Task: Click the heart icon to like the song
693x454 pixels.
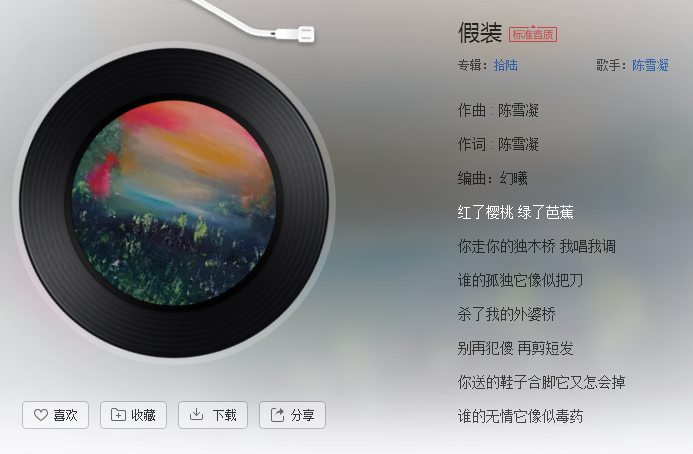Action: (41, 415)
